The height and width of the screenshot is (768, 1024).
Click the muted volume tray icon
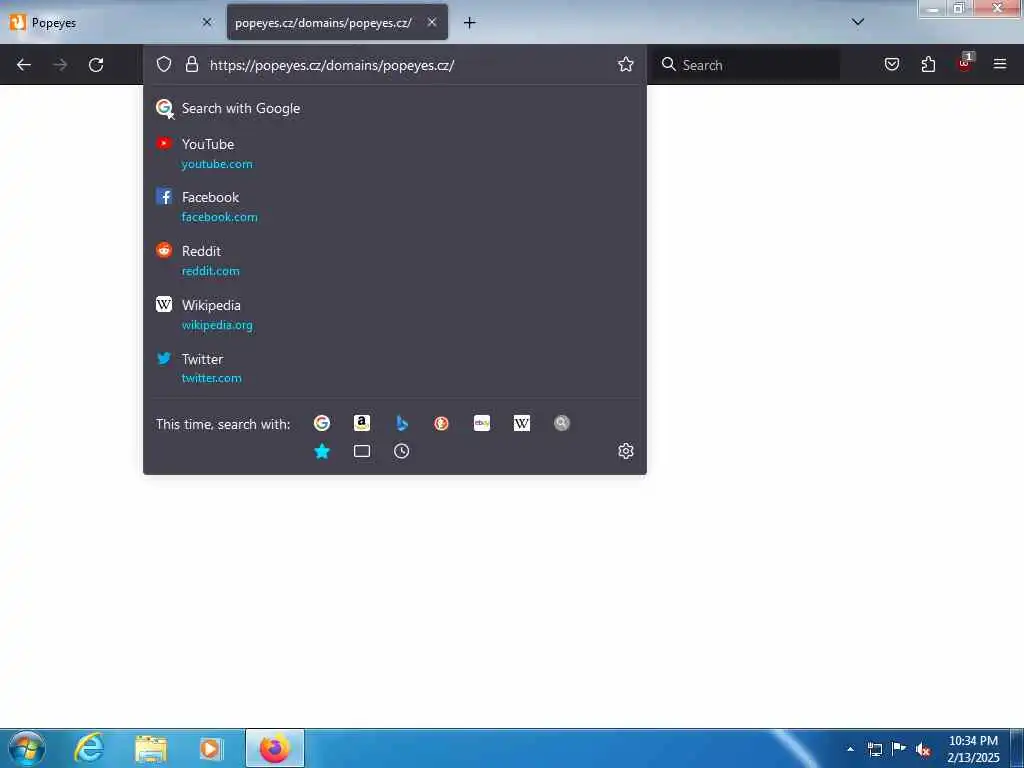coord(923,749)
